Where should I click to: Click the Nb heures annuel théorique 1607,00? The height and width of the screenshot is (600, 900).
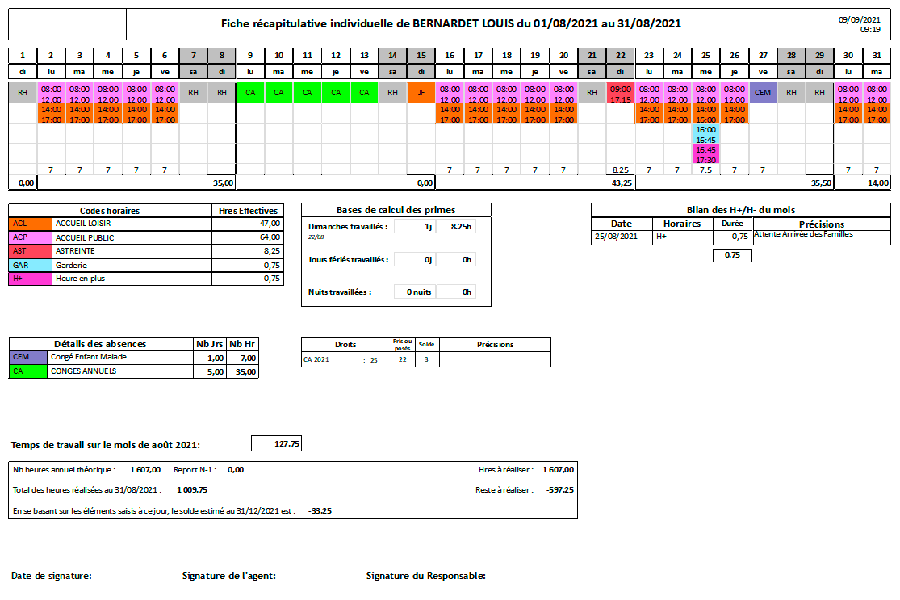[x=145, y=469]
